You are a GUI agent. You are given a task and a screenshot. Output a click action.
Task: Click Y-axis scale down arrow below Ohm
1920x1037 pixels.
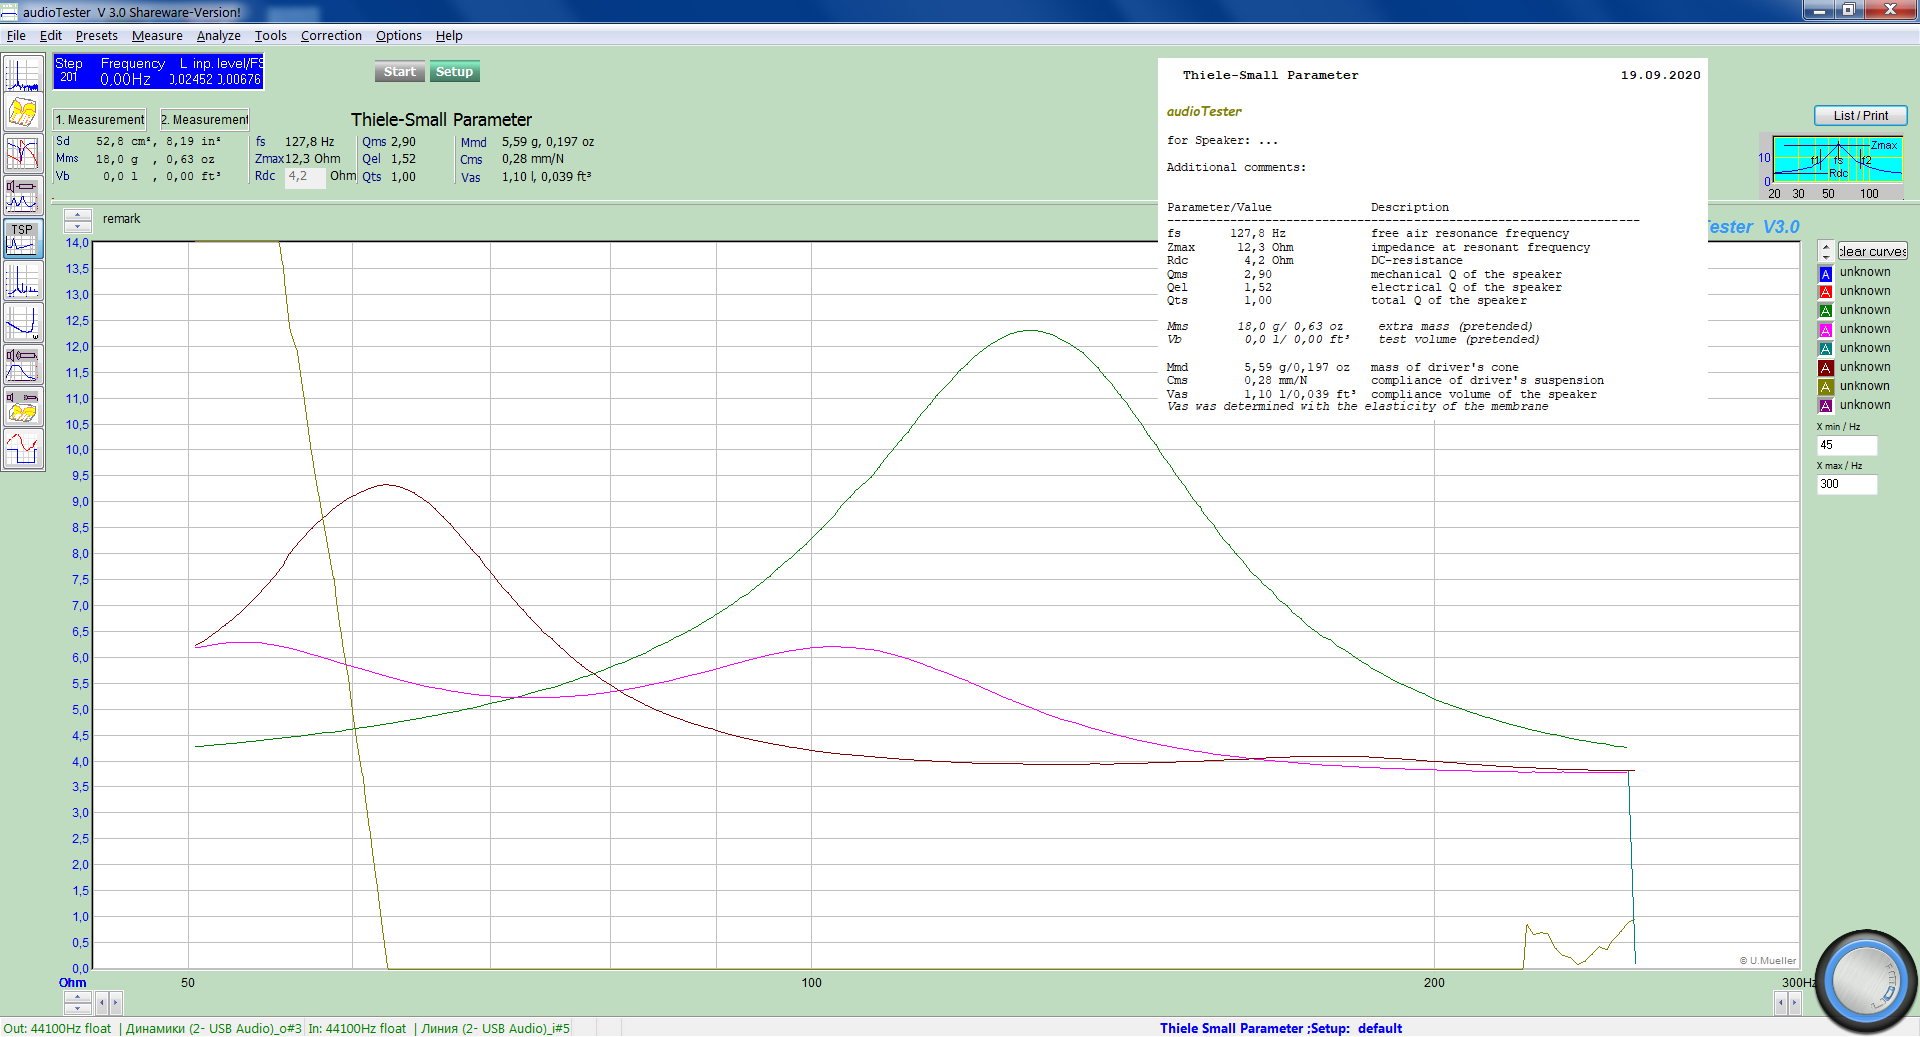tap(77, 1008)
